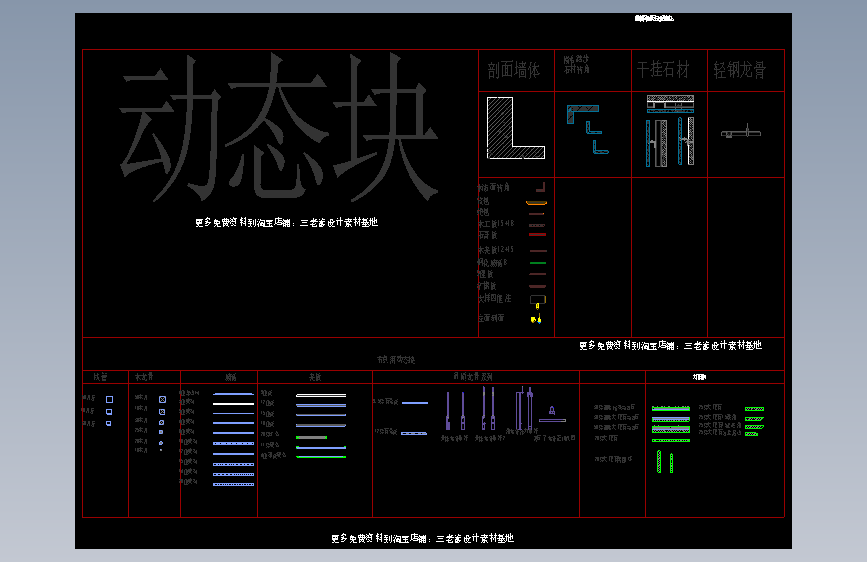Select the smallest blue square tube symbol
The width and height of the screenshot is (867, 562).
108,423
